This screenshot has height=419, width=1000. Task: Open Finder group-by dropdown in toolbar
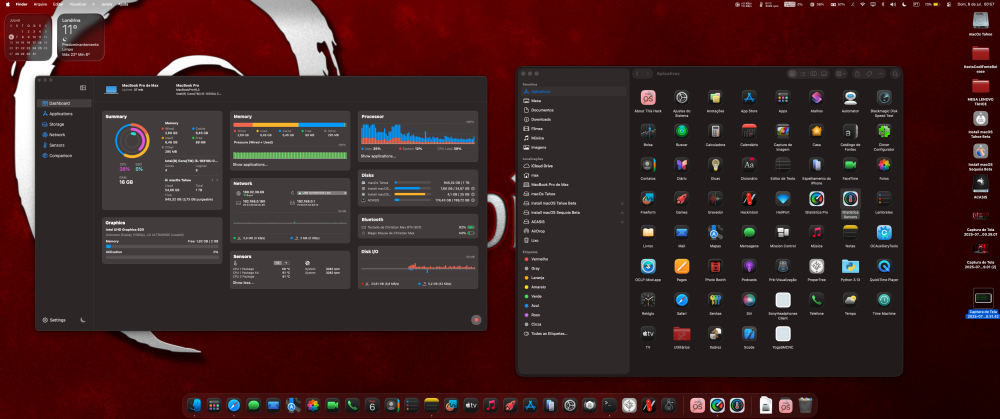click(841, 74)
